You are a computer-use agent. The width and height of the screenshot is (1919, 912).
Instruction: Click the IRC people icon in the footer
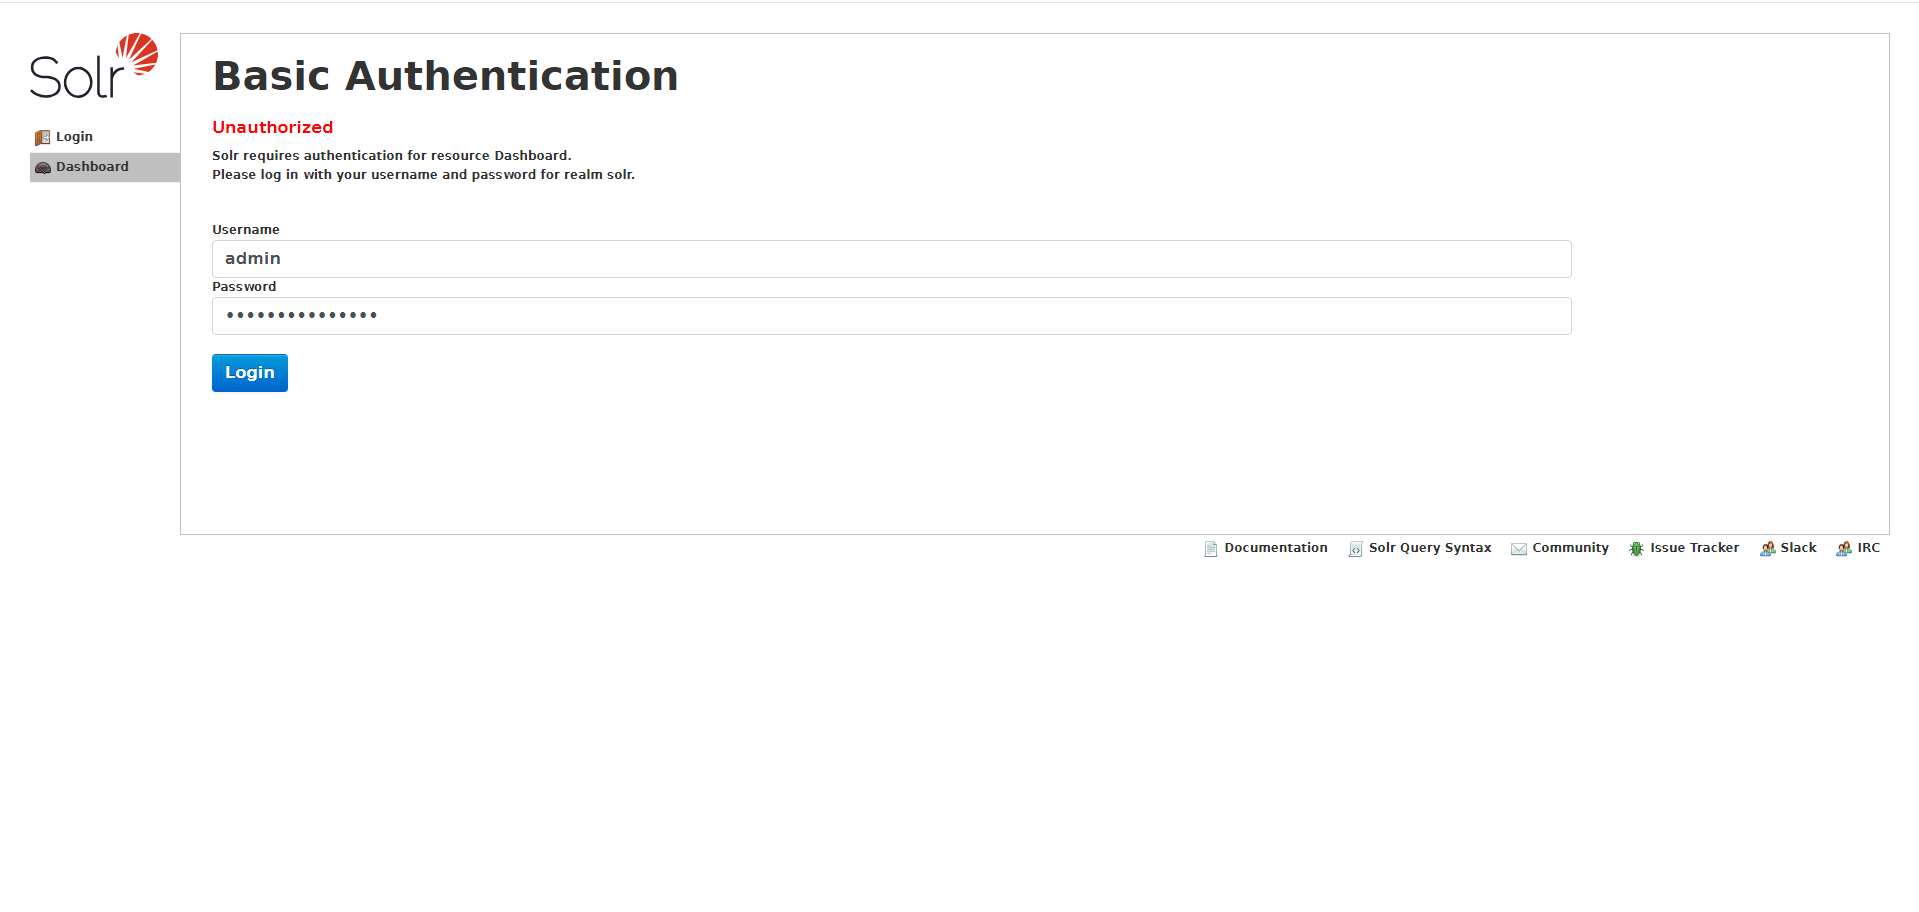coord(1843,548)
